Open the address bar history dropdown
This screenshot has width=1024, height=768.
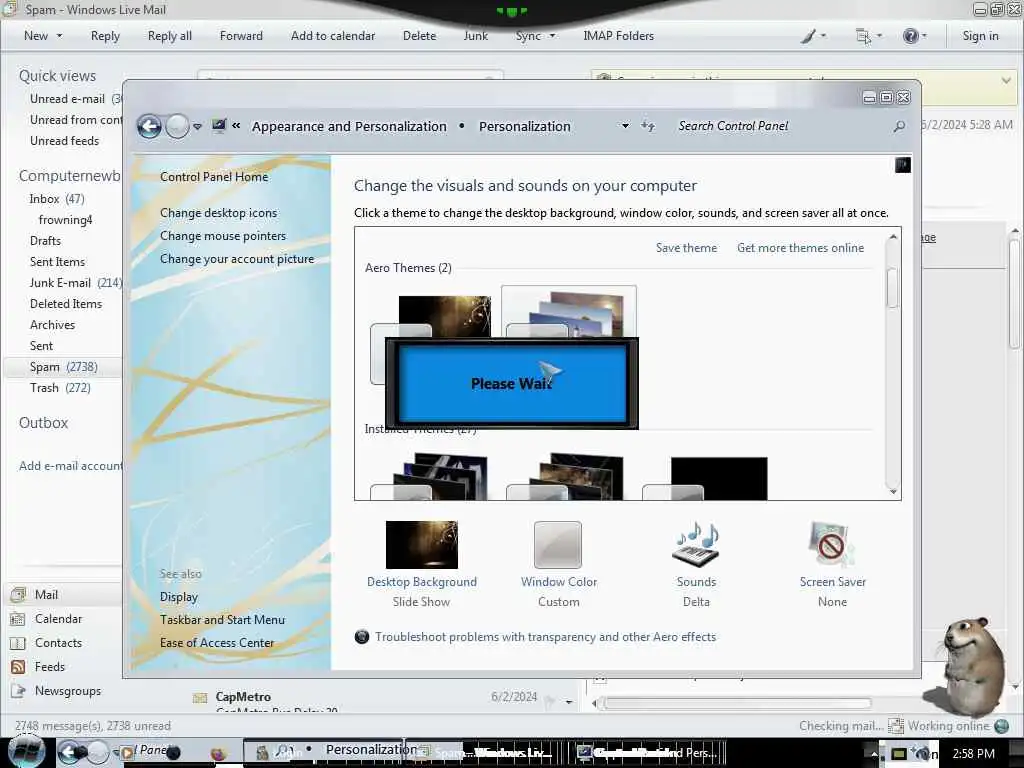[625, 126]
